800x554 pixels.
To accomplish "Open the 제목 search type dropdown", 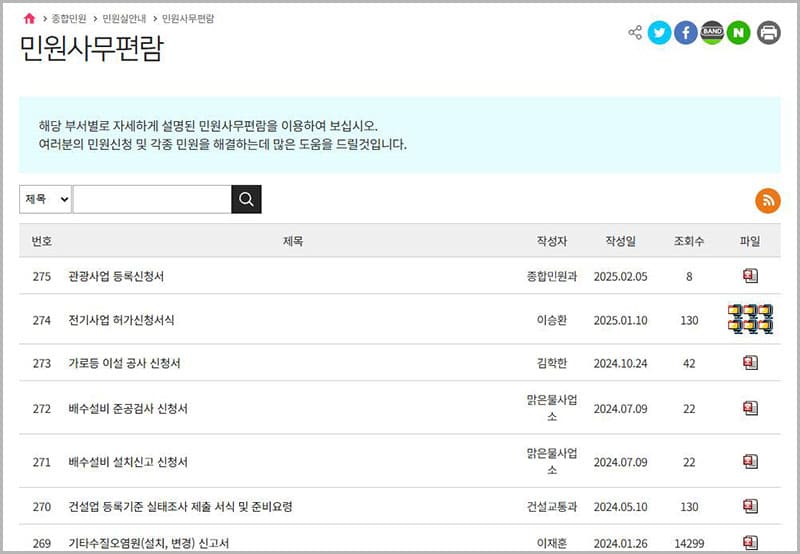I will click(45, 199).
